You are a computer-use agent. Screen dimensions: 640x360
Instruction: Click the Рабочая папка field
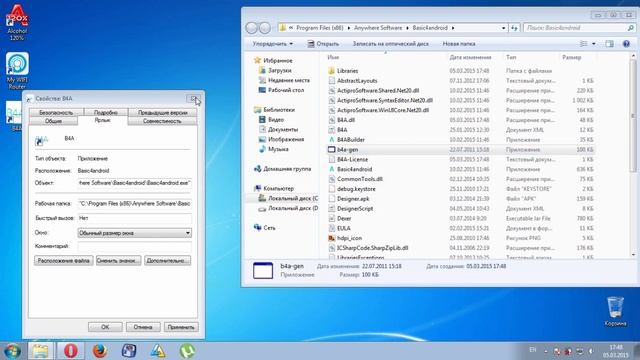coord(134,203)
